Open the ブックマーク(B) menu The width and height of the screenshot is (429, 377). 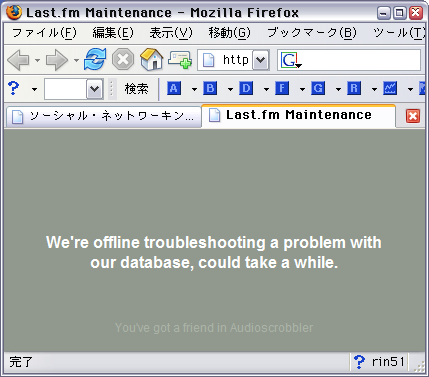(312, 33)
